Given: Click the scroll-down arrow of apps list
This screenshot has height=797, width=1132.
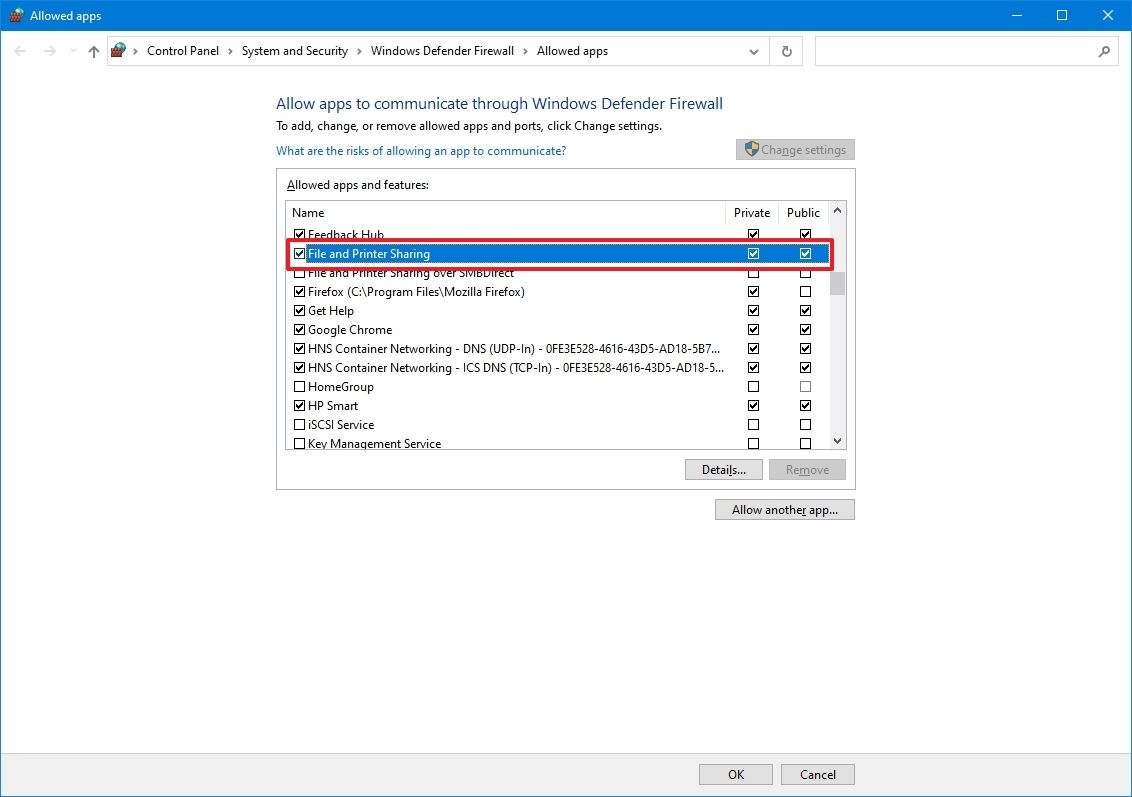Looking at the screenshot, I should point(837,440).
